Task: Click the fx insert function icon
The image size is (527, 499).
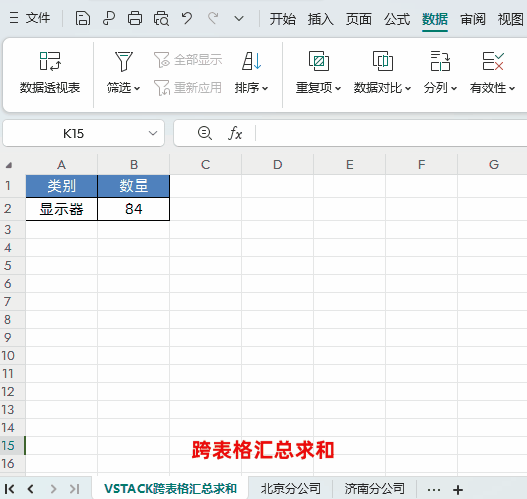Action: [x=235, y=133]
